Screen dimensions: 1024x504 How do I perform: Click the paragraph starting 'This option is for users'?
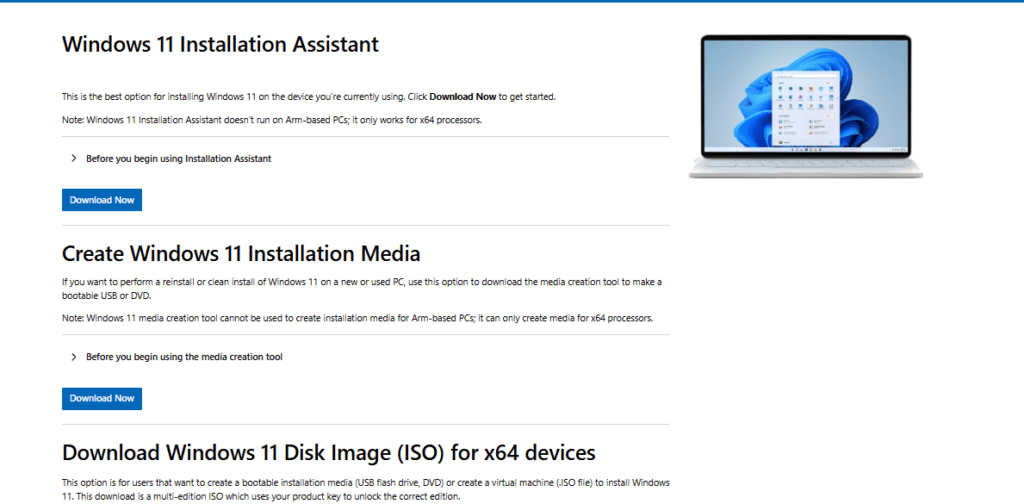coord(365,490)
